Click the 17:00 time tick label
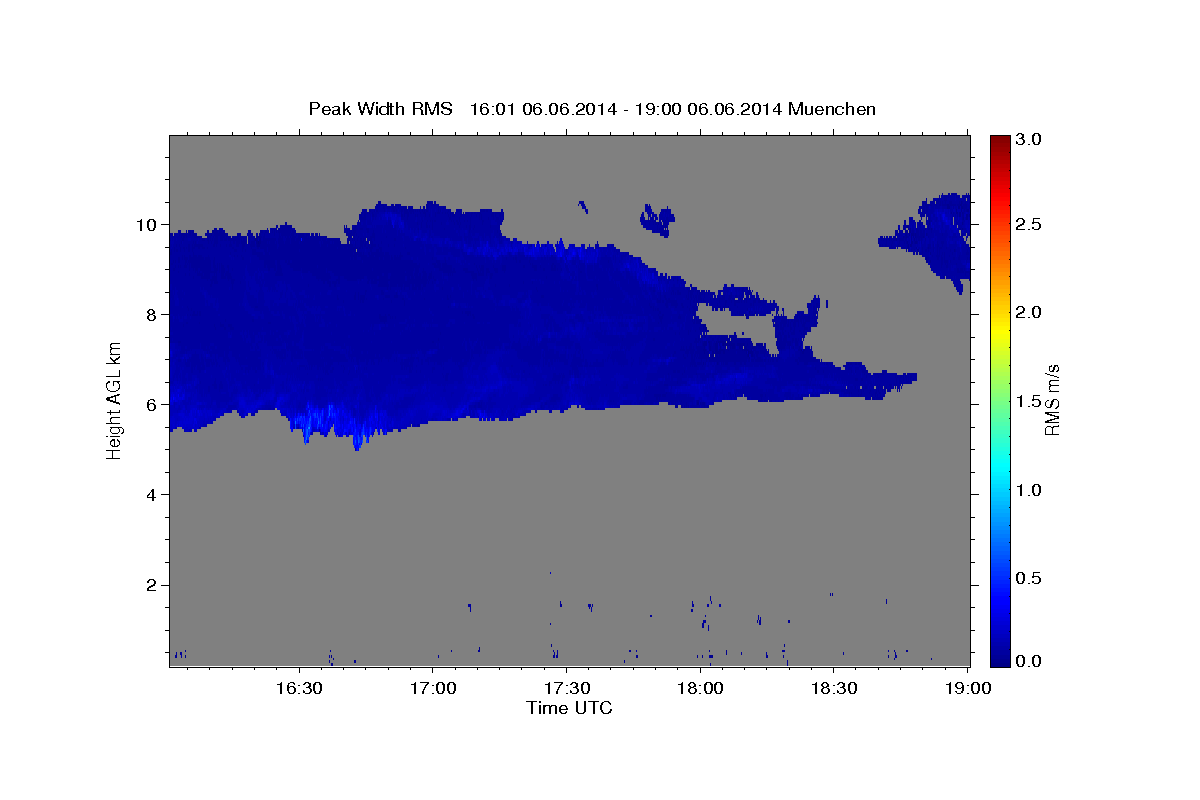 tap(433, 688)
